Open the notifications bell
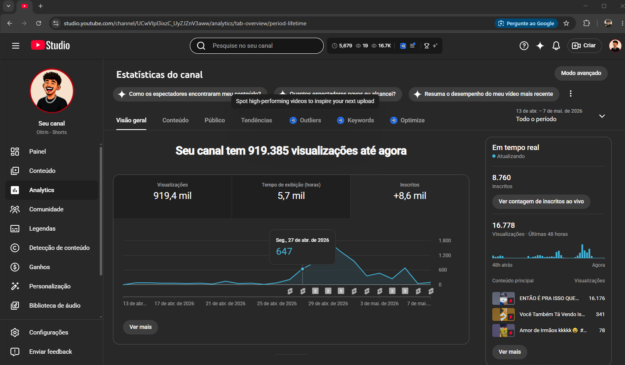The height and width of the screenshot is (365, 625). pos(556,46)
